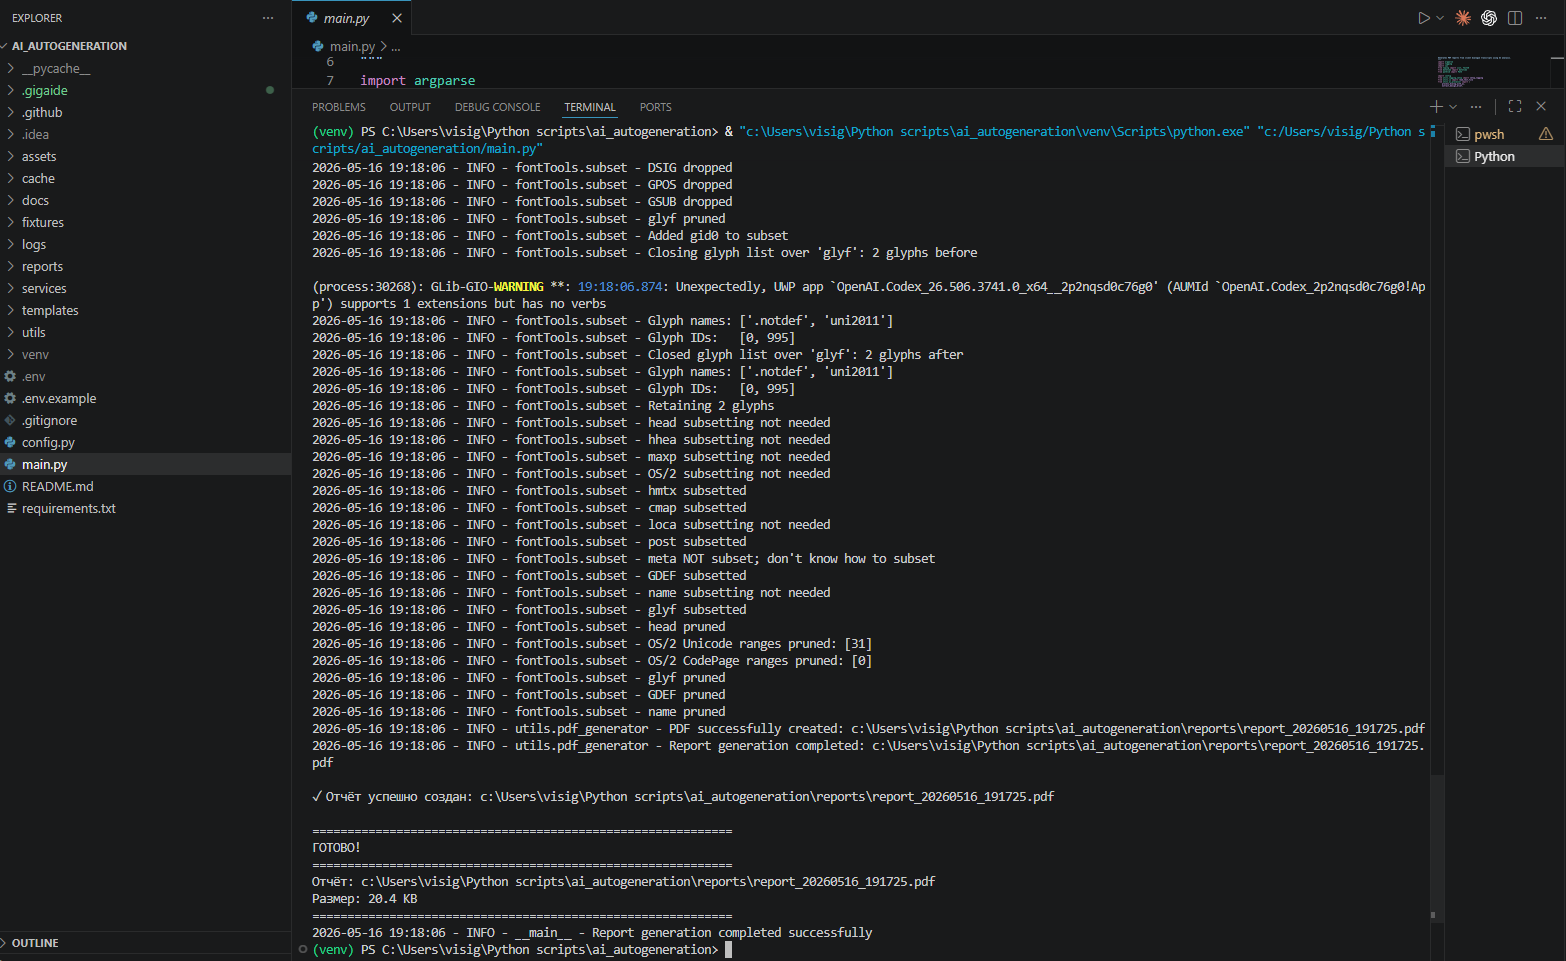Viewport: 1566px width, 961px height.
Task: Click the .env.example gear icon
Action: [x=10, y=398]
